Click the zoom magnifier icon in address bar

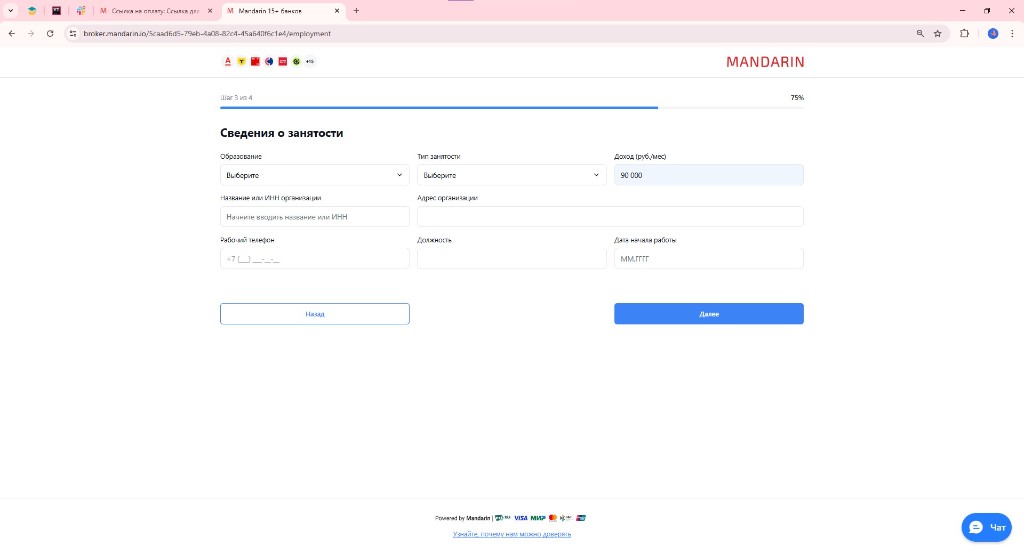(920, 33)
